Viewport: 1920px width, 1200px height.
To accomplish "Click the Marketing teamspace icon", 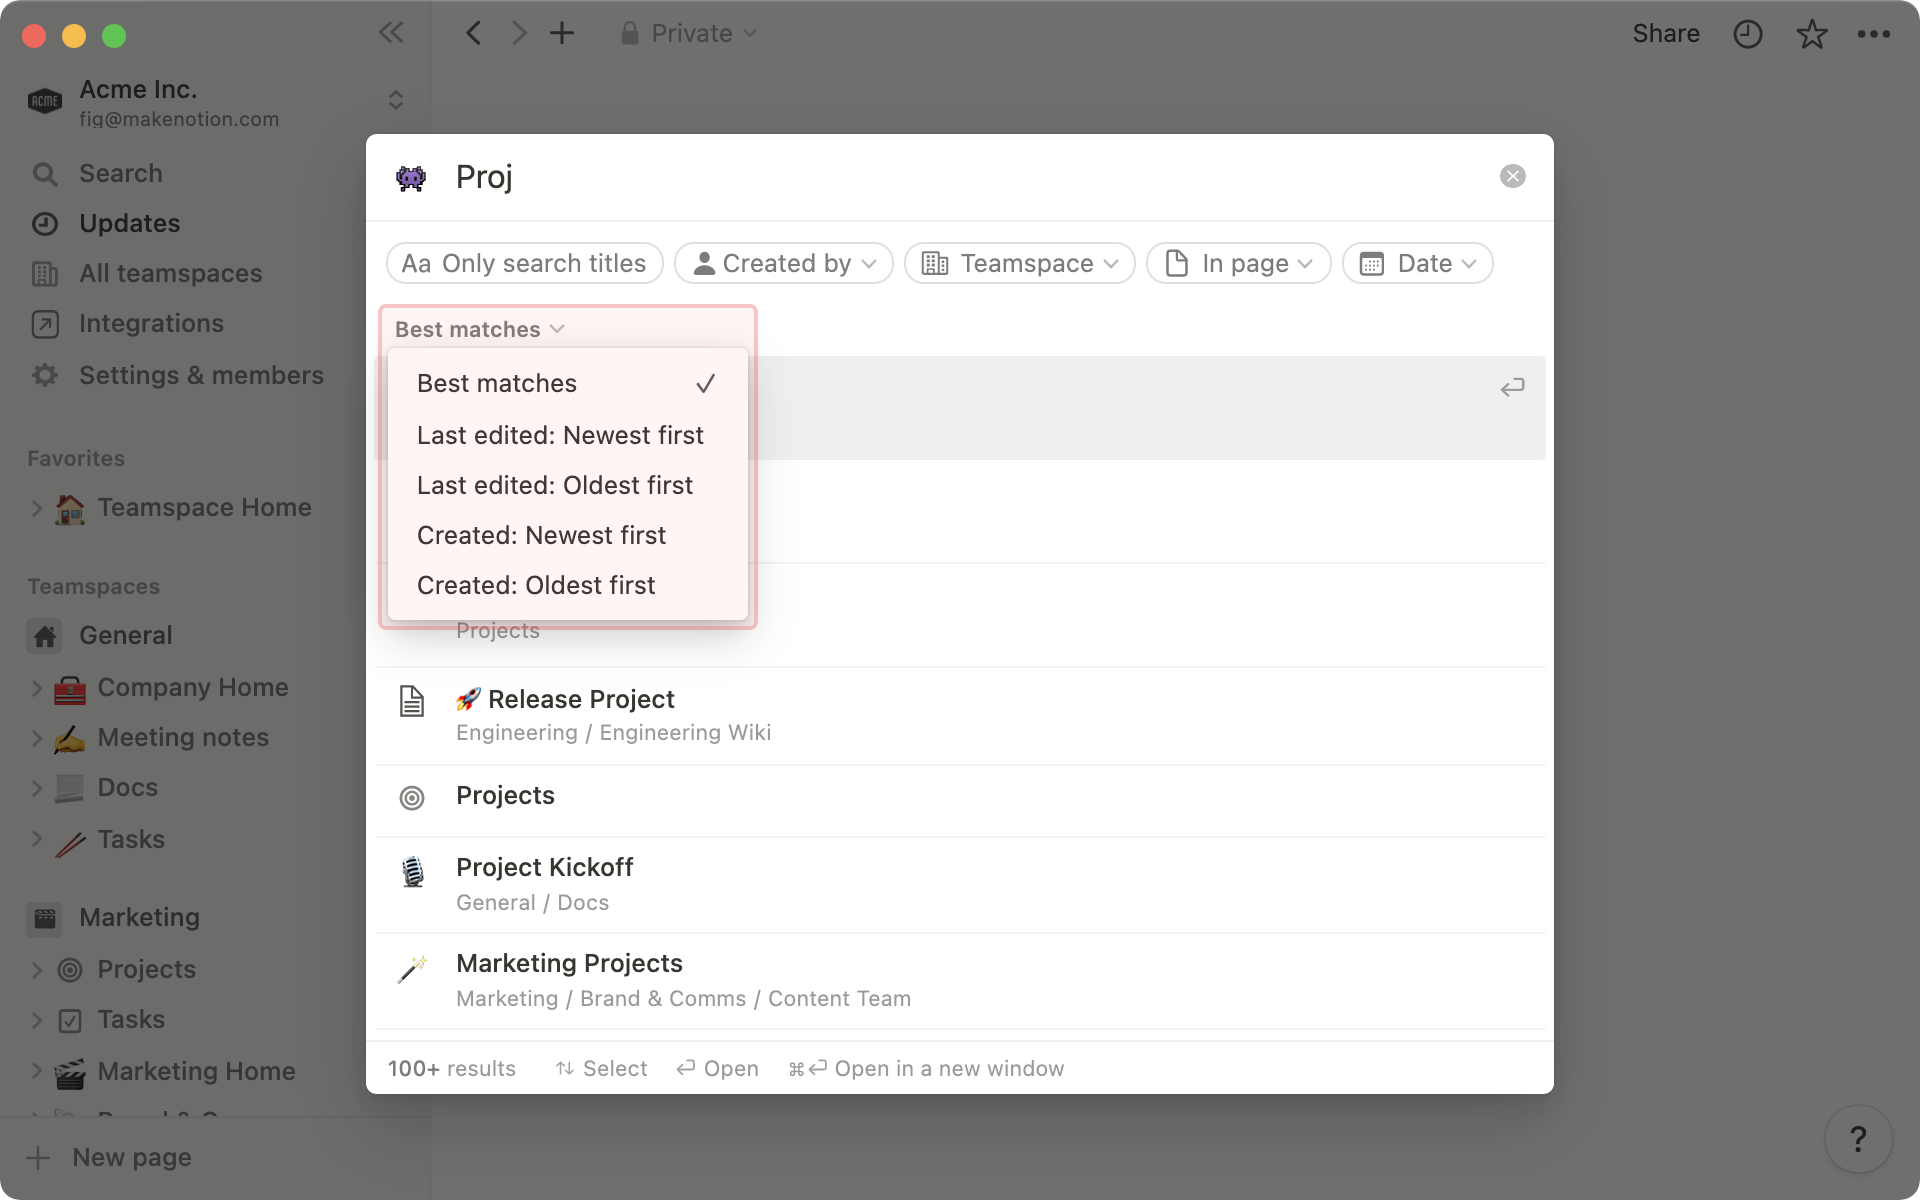I will coord(45,918).
